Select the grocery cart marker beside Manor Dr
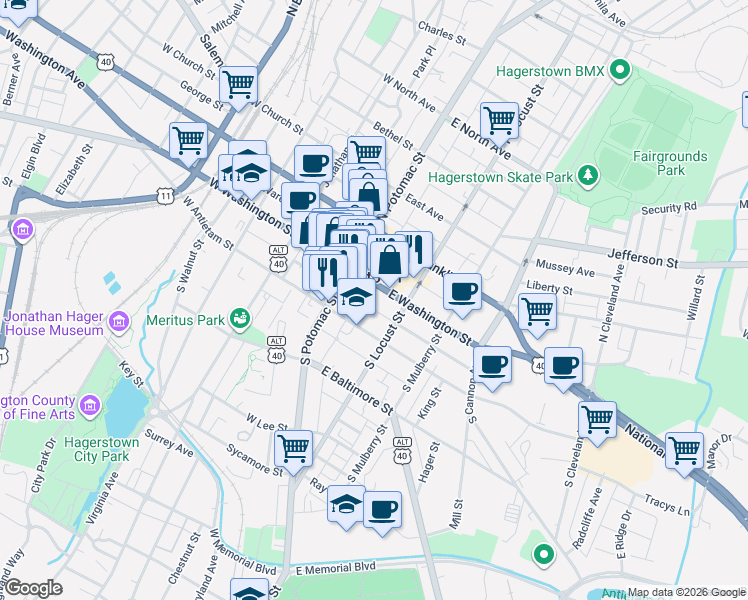The height and width of the screenshot is (600, 748). point(684,455)
